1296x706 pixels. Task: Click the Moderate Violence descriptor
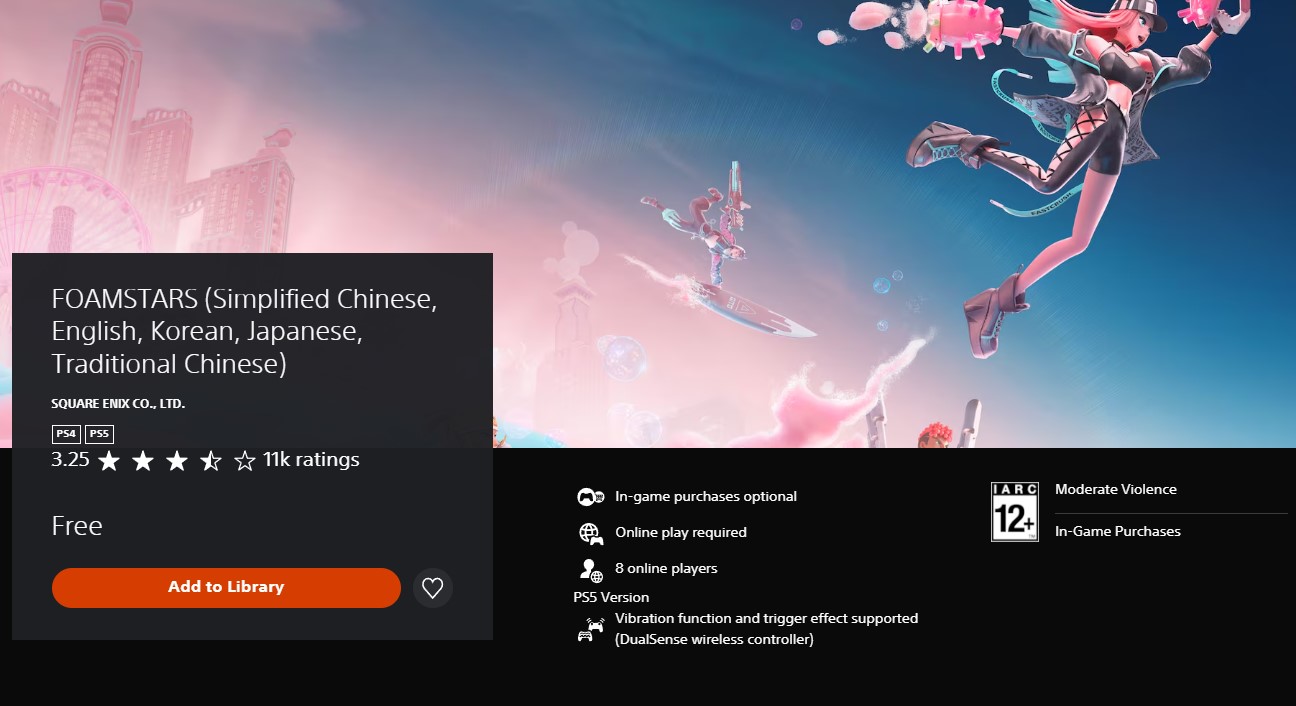coord(1116,489)
